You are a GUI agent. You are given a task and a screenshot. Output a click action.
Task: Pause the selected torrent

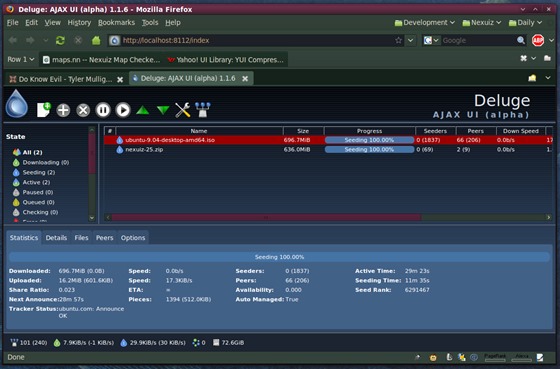(x=103, y=110)
